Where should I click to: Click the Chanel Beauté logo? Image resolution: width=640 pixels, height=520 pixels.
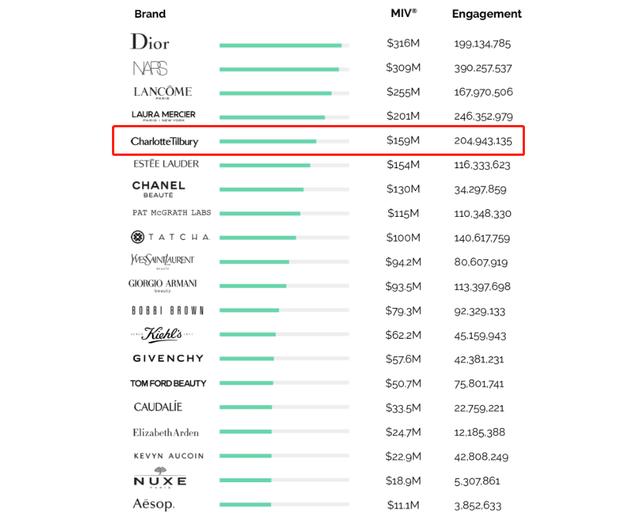[x=159, y=188]
